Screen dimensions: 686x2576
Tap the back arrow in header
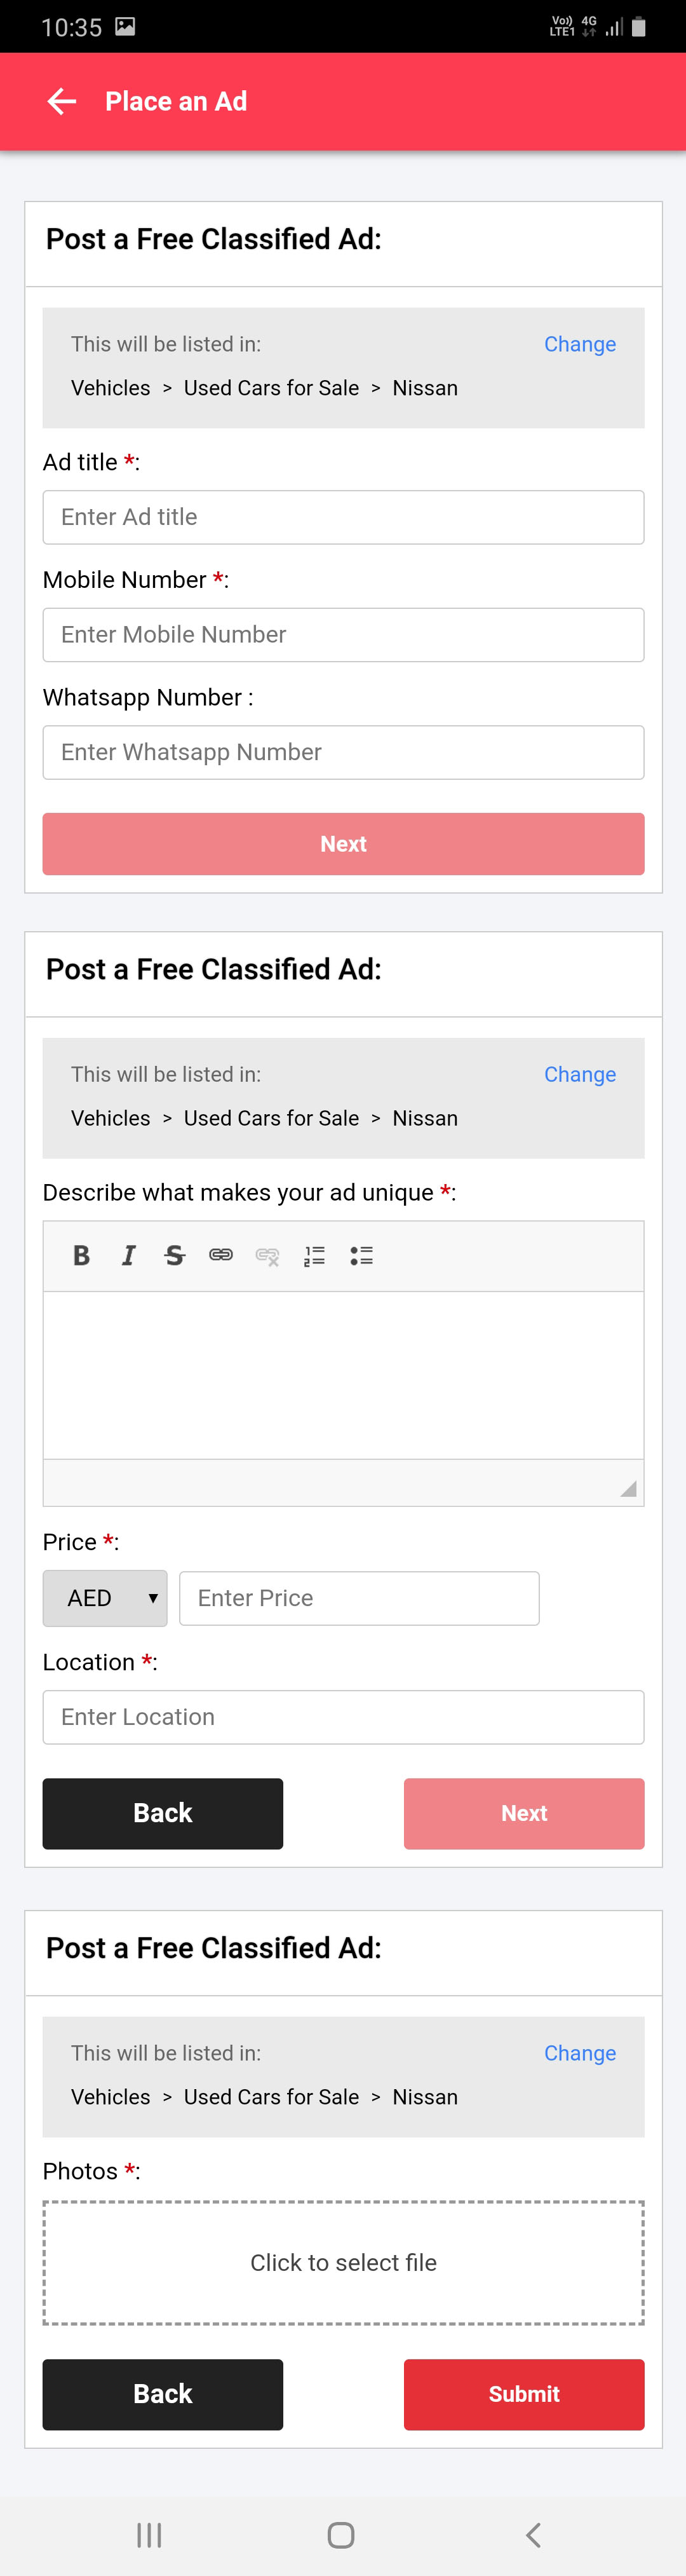[62, 101]
